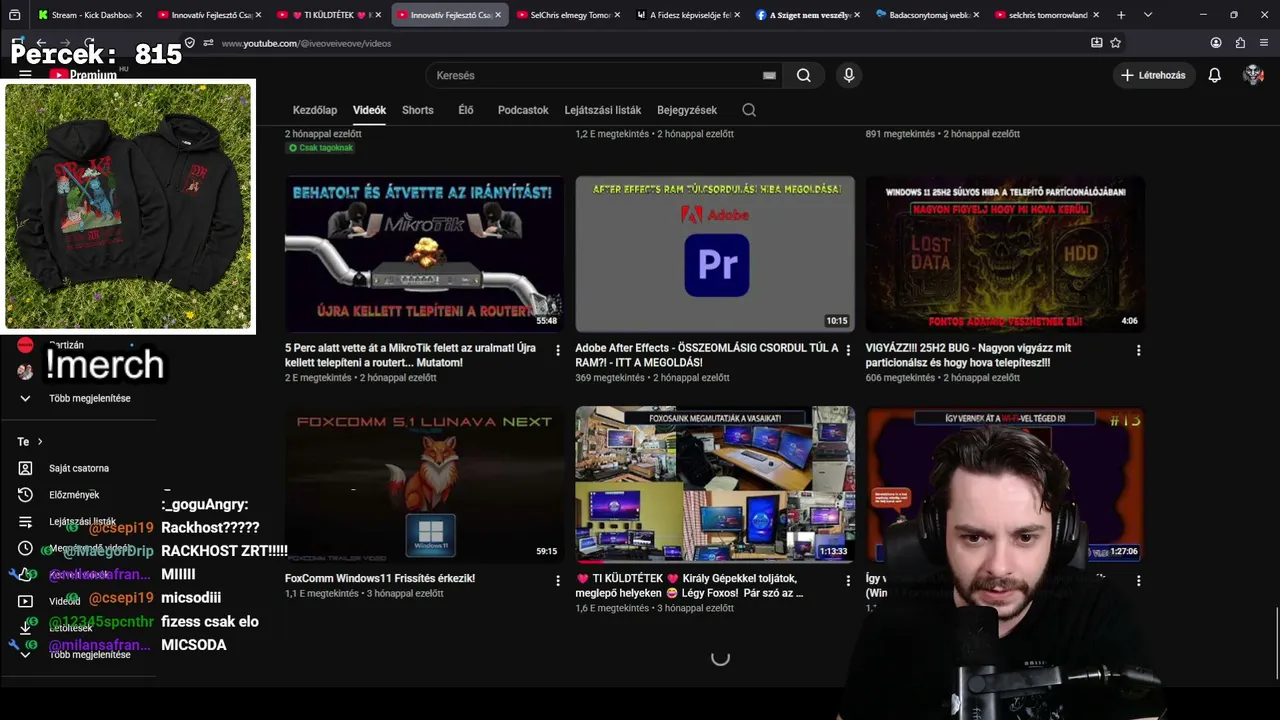Screen dimensions: 1280x720
Task: Open the browser main menu
Action: coord(1265,43)
